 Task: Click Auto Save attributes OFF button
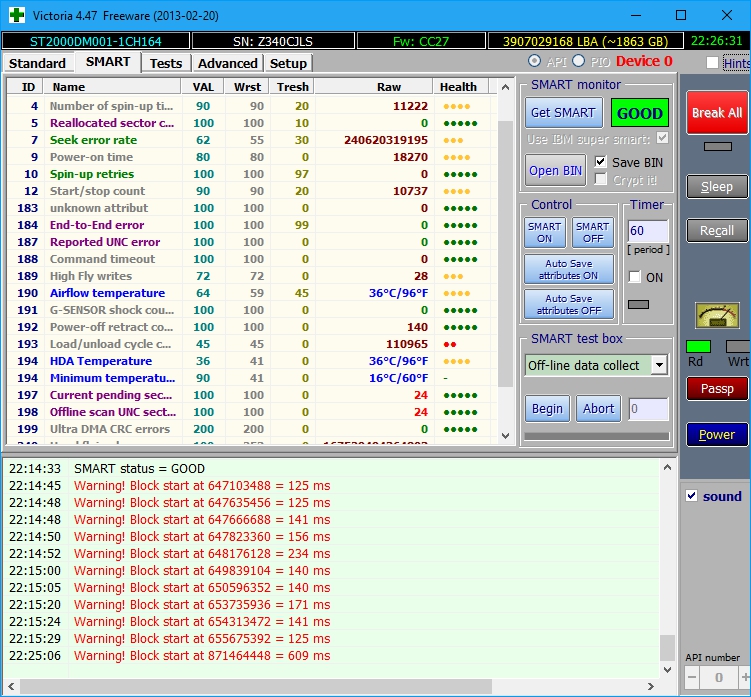569,304
